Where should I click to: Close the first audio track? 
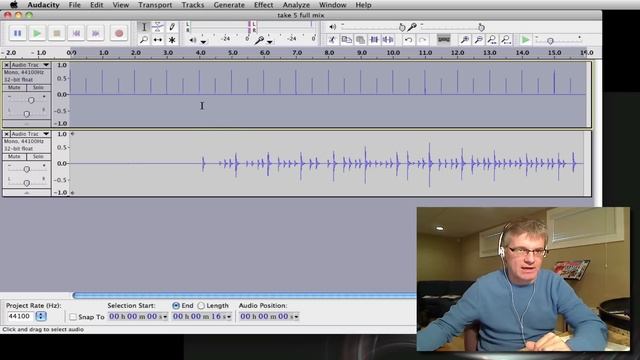tap(7, 65)
